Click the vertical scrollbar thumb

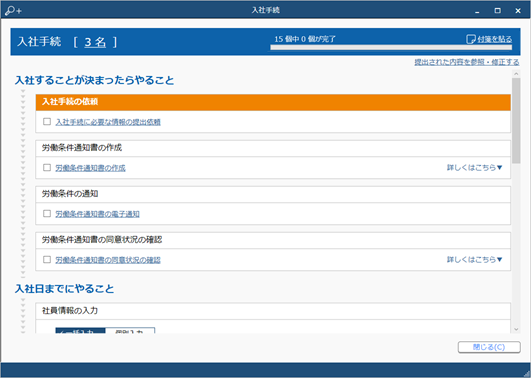point(516,121)
